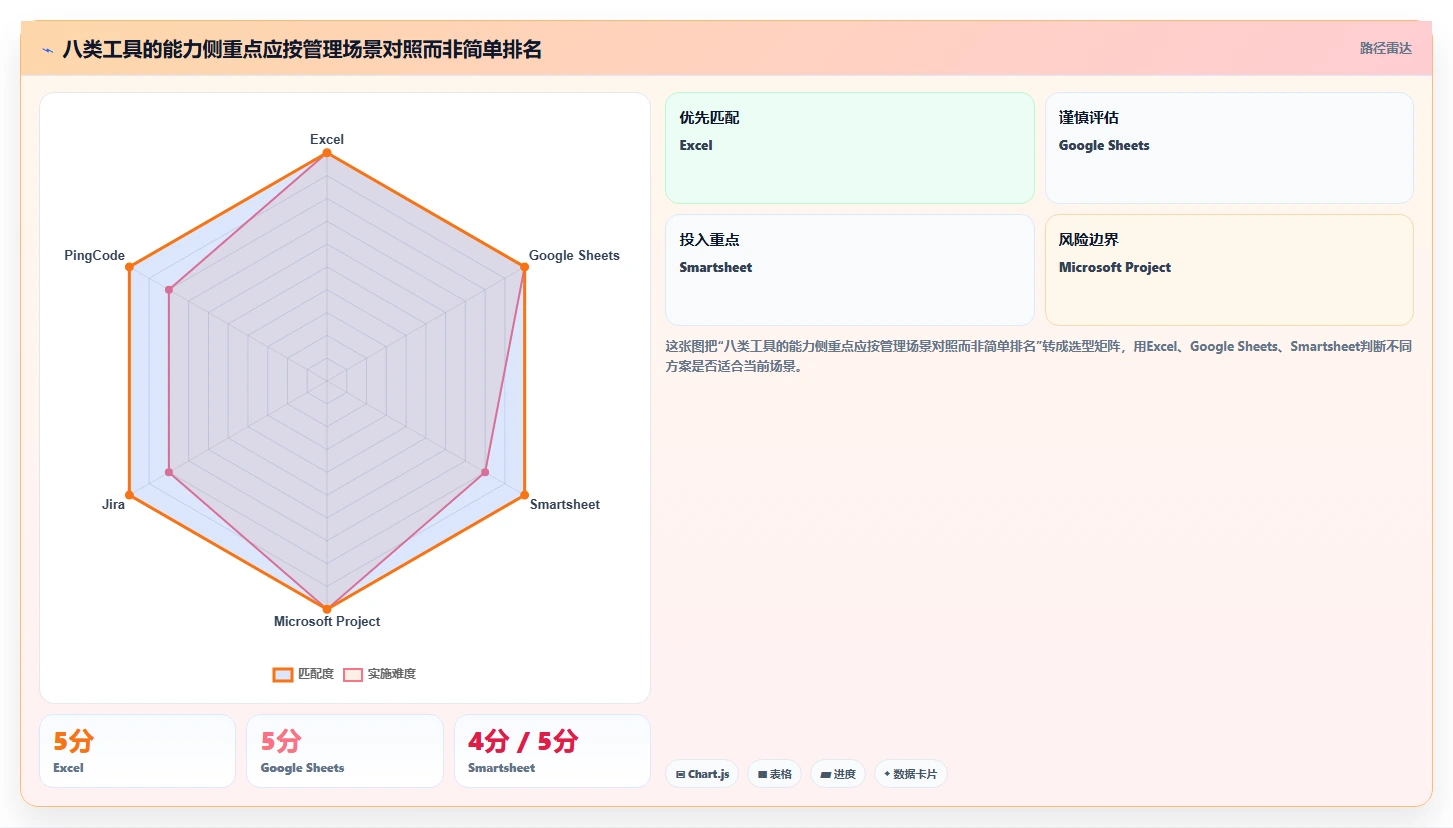This screenshot has width=1453, height=828.
Task: Click the pink 实施难度 legend swatch
Action: coord(353,674)
